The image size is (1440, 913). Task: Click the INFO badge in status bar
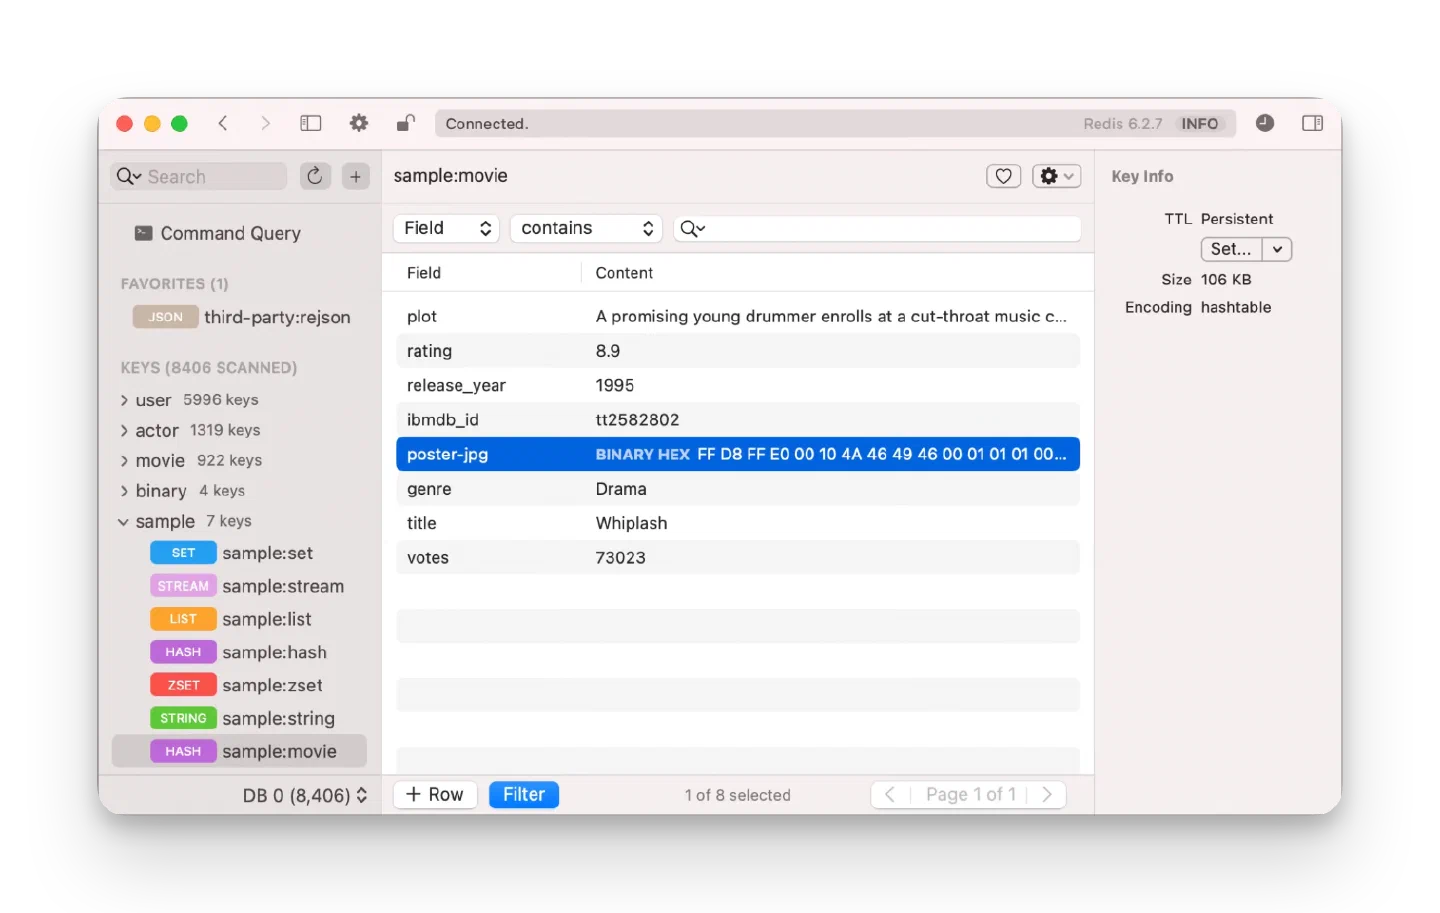pyautogui.click(x=1199, y=124)
